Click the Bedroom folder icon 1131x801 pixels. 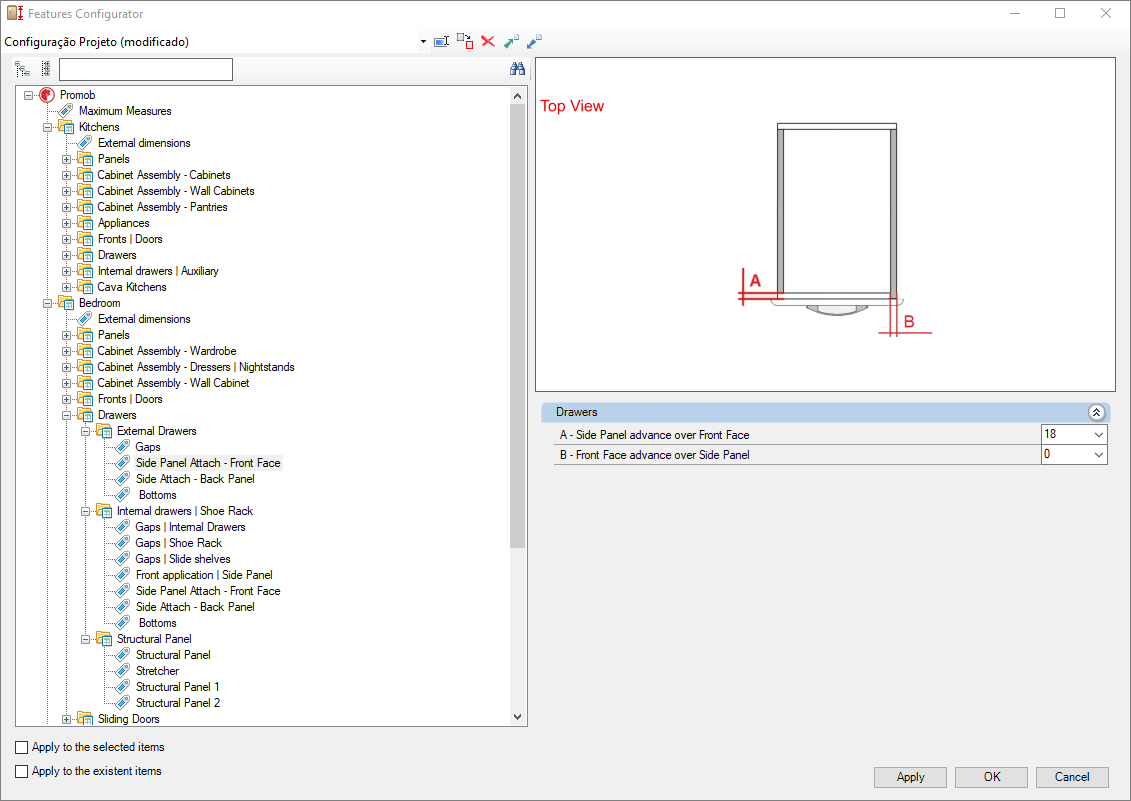pyautogui.click(x=66, y=303)
